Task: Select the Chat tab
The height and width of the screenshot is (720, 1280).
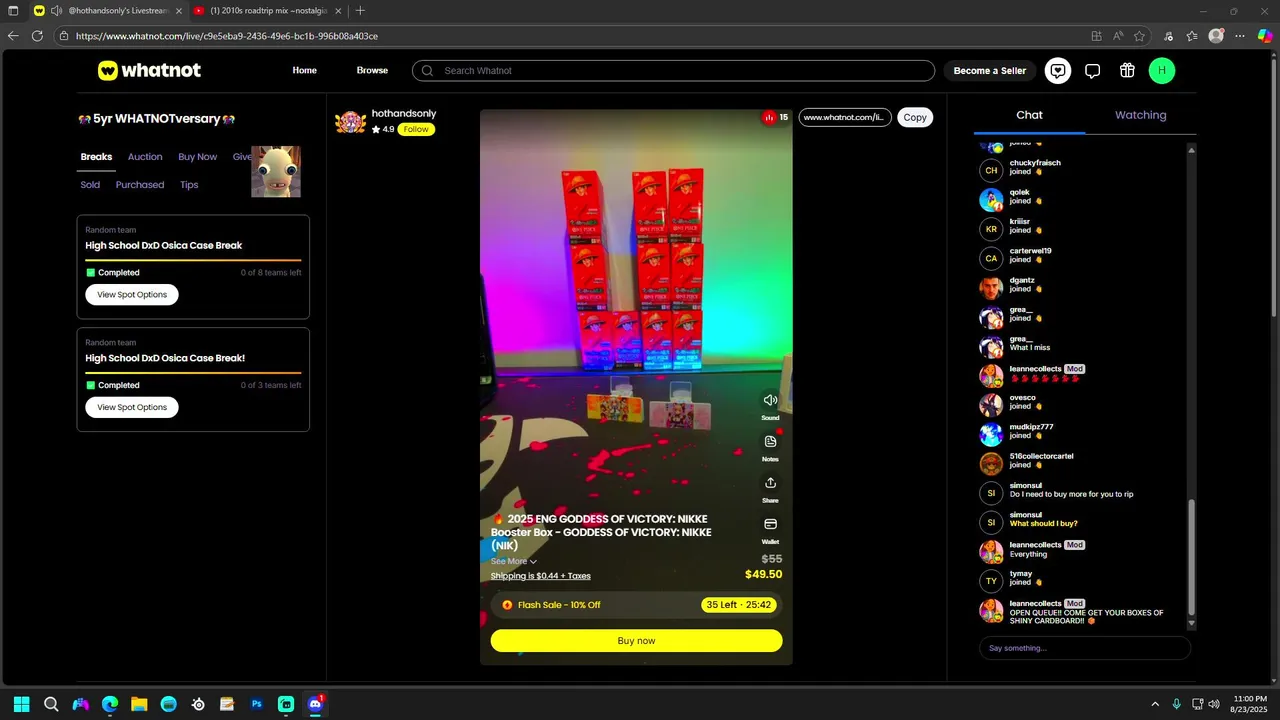Action: (1029, 115)
